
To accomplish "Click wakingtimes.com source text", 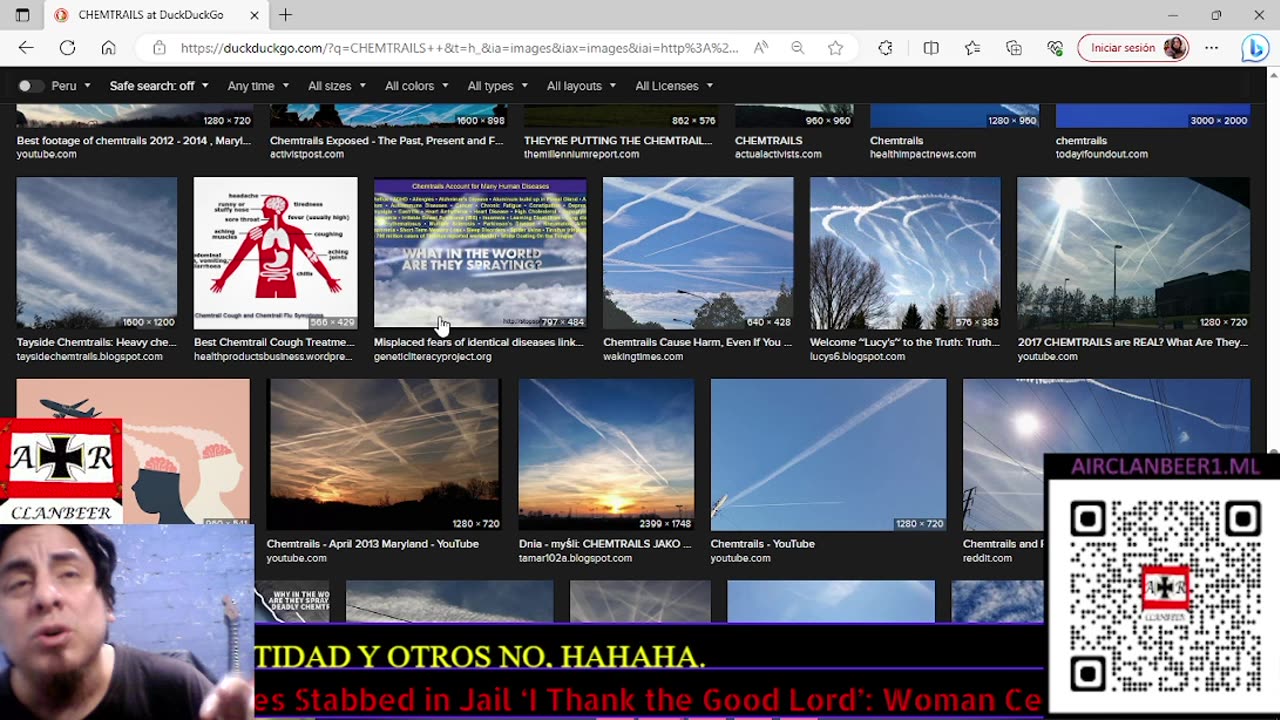I will [x=643, y=357].
